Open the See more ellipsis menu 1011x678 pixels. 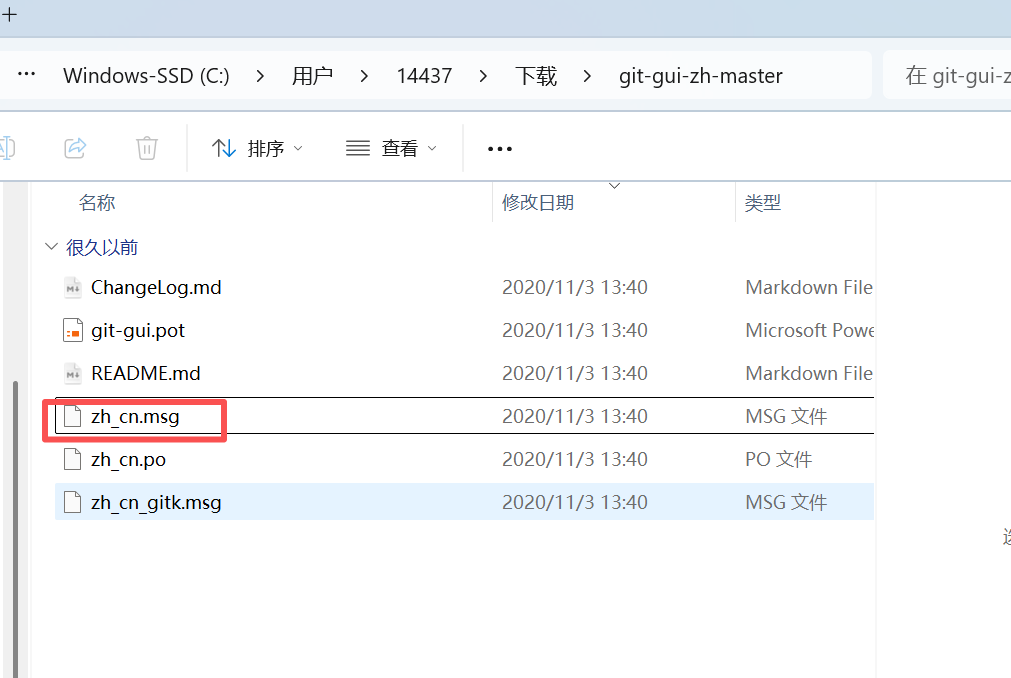tap(500, 149)
